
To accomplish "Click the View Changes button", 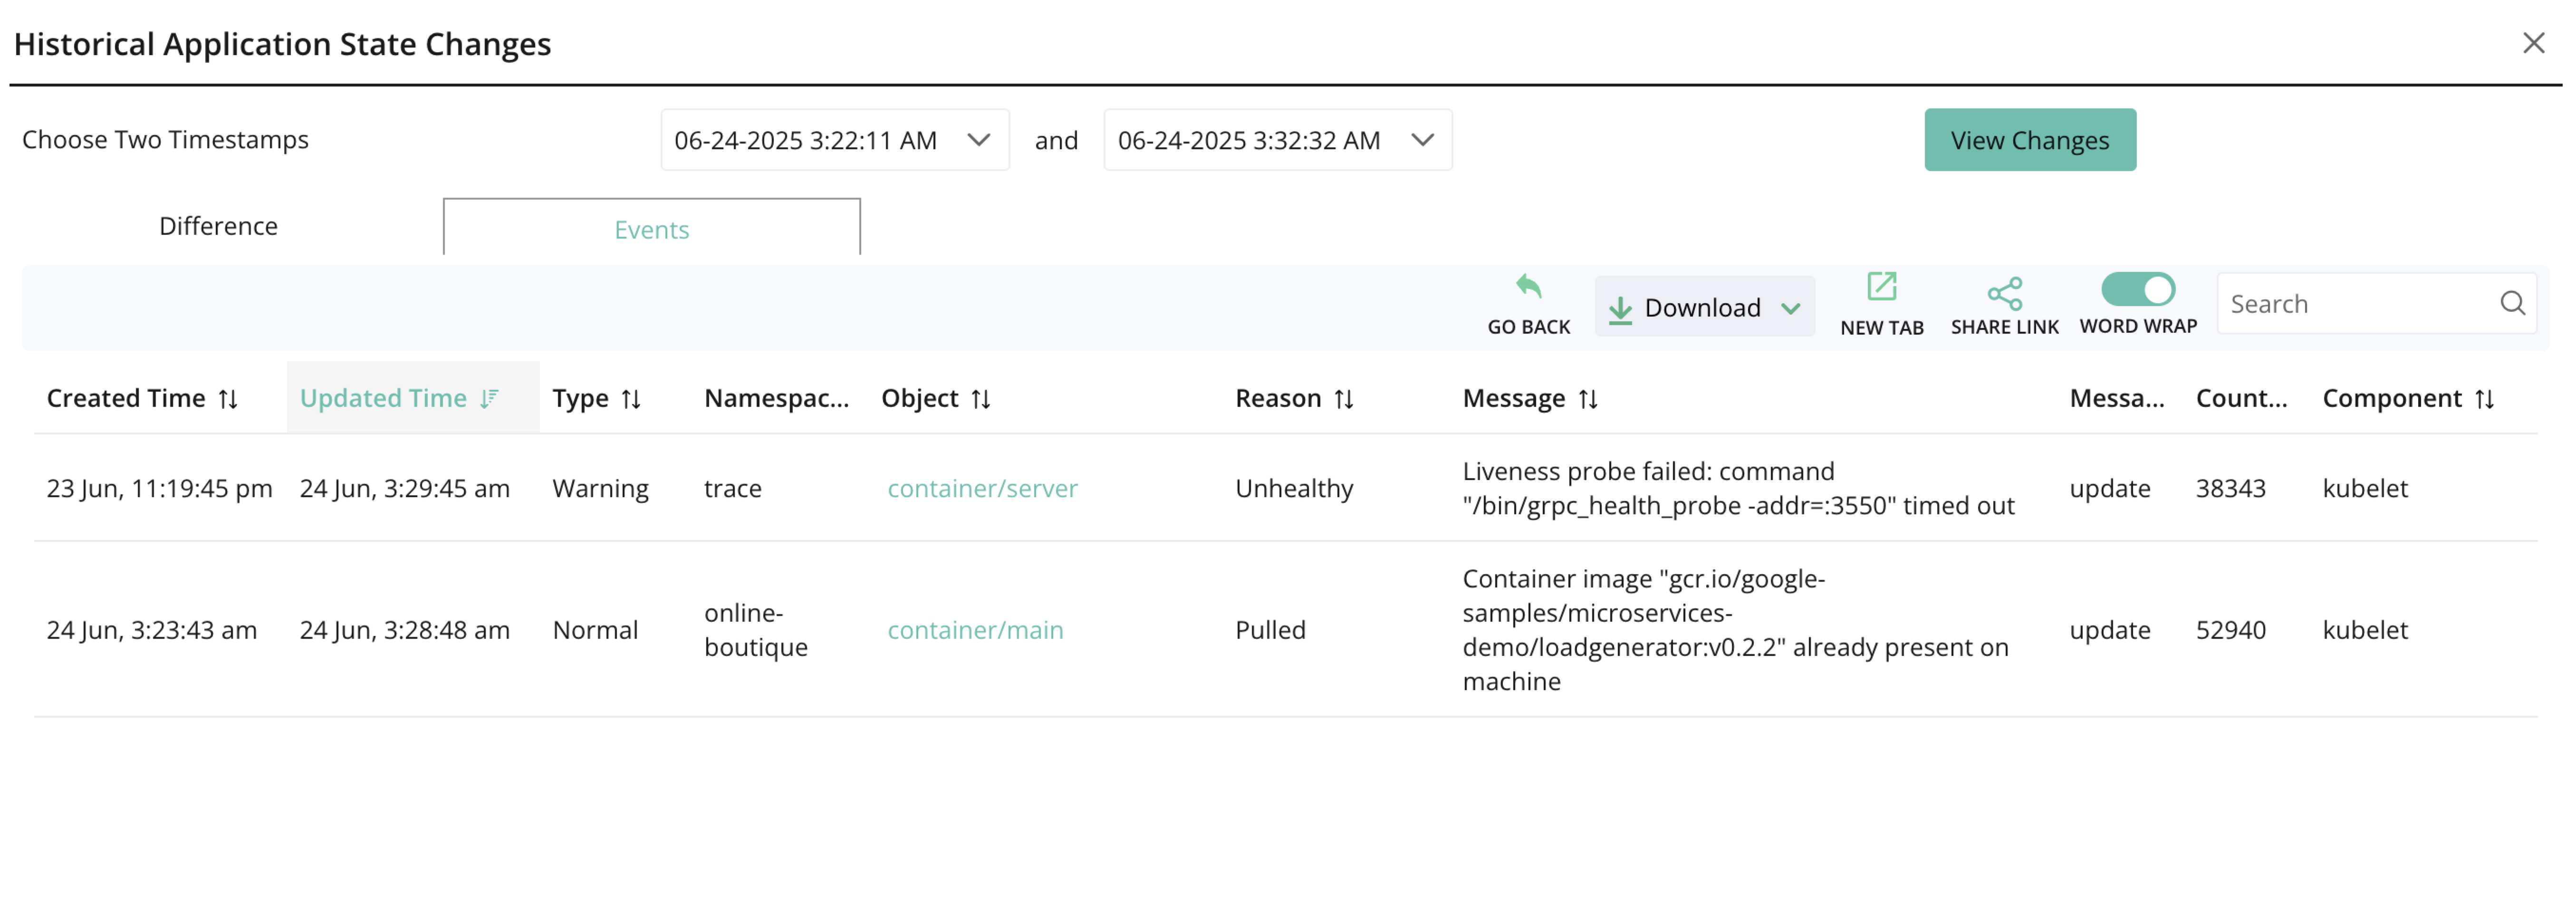I will coord(2029,140).
